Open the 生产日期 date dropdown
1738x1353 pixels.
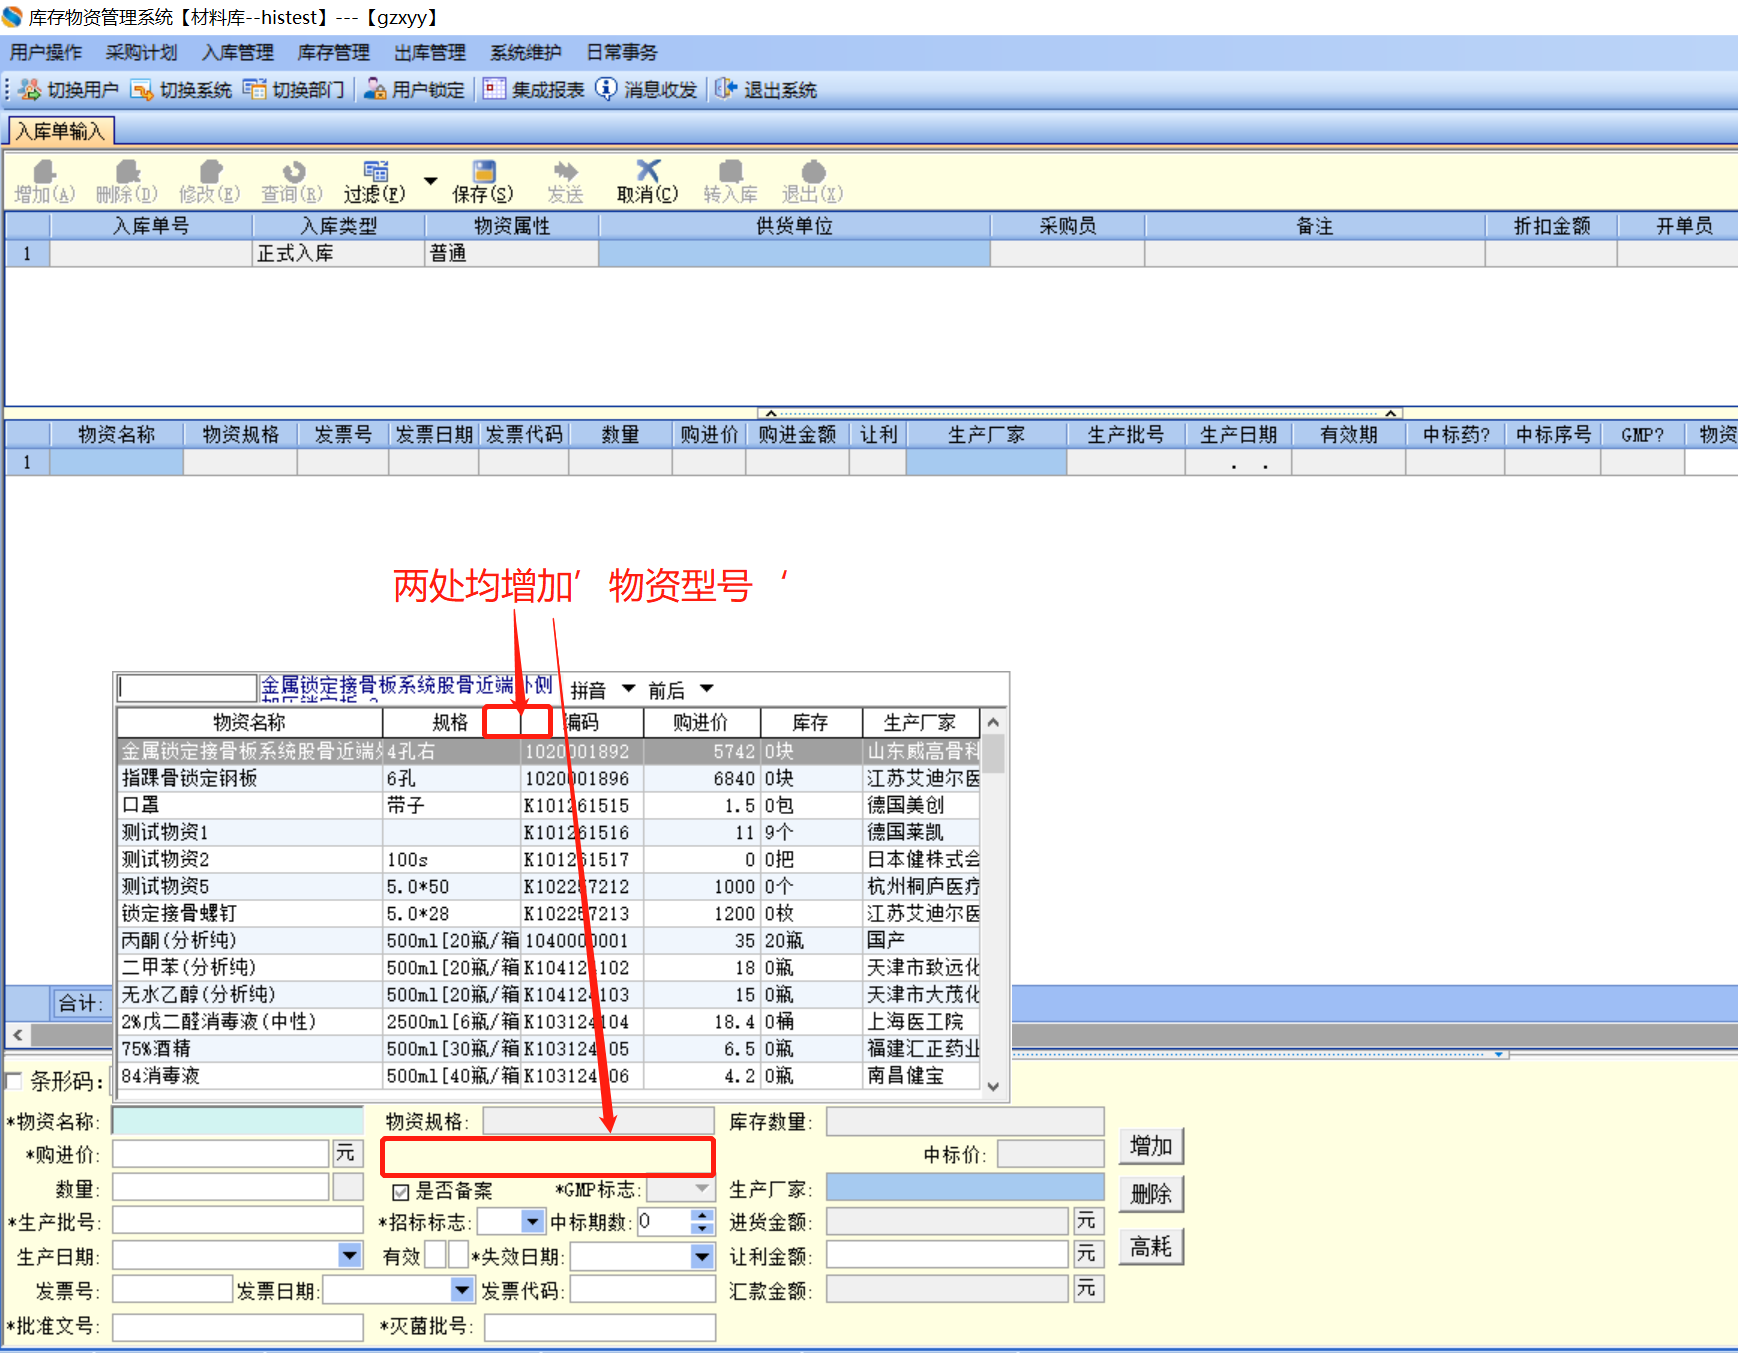click(350, 1255)
